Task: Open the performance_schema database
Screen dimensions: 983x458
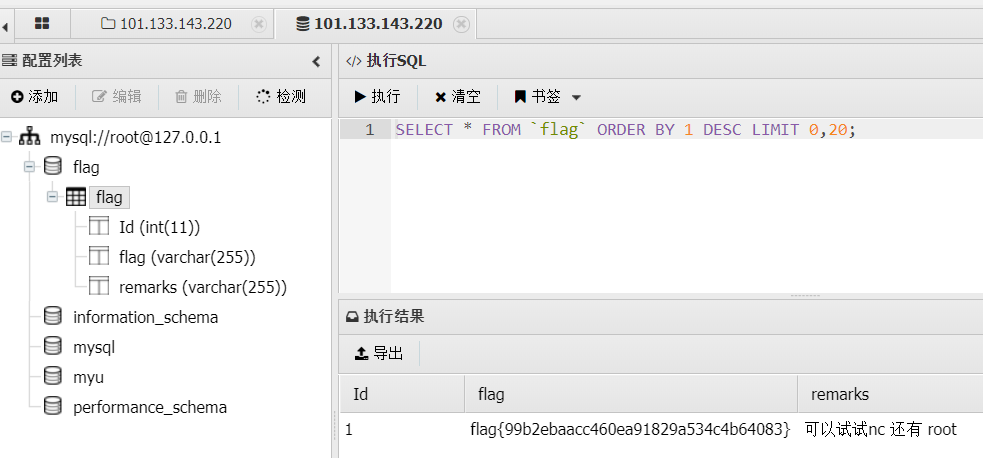Action: [x=150, y=407]
